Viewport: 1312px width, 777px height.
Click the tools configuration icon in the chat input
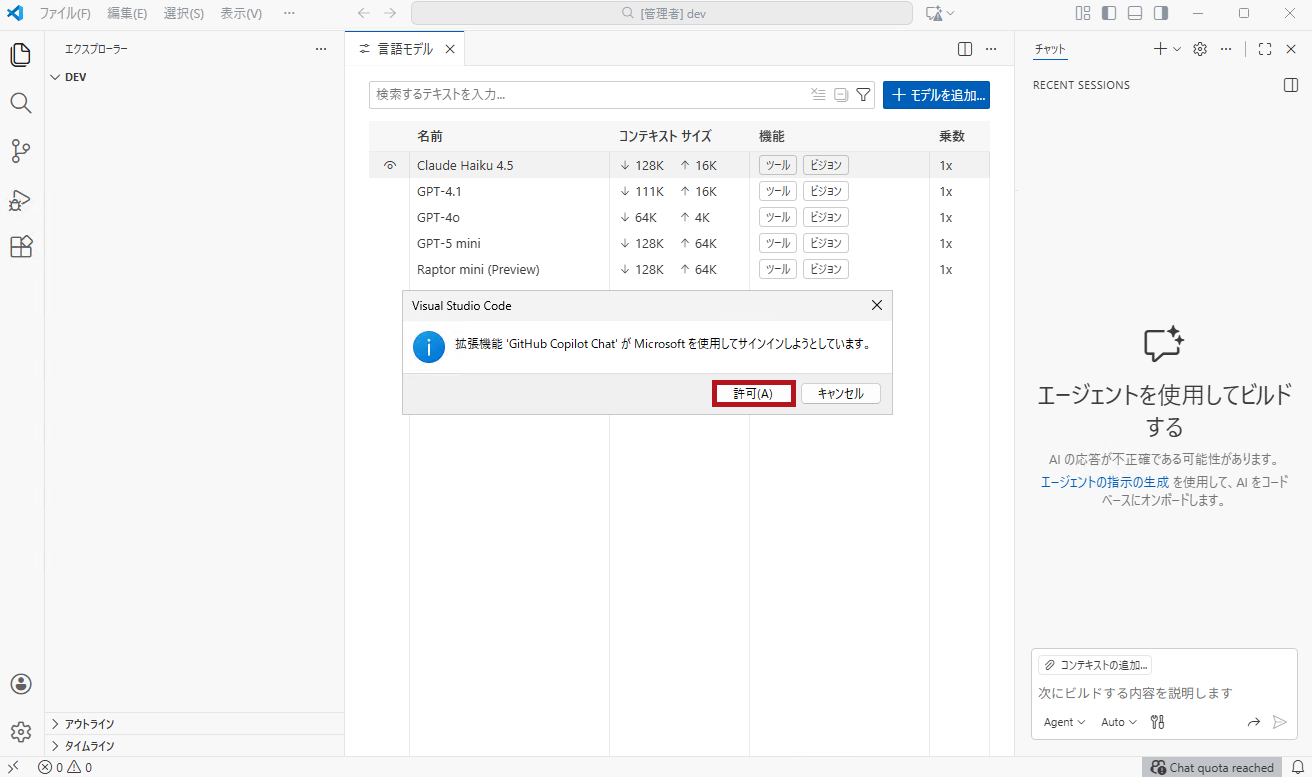coord(1157,721)
